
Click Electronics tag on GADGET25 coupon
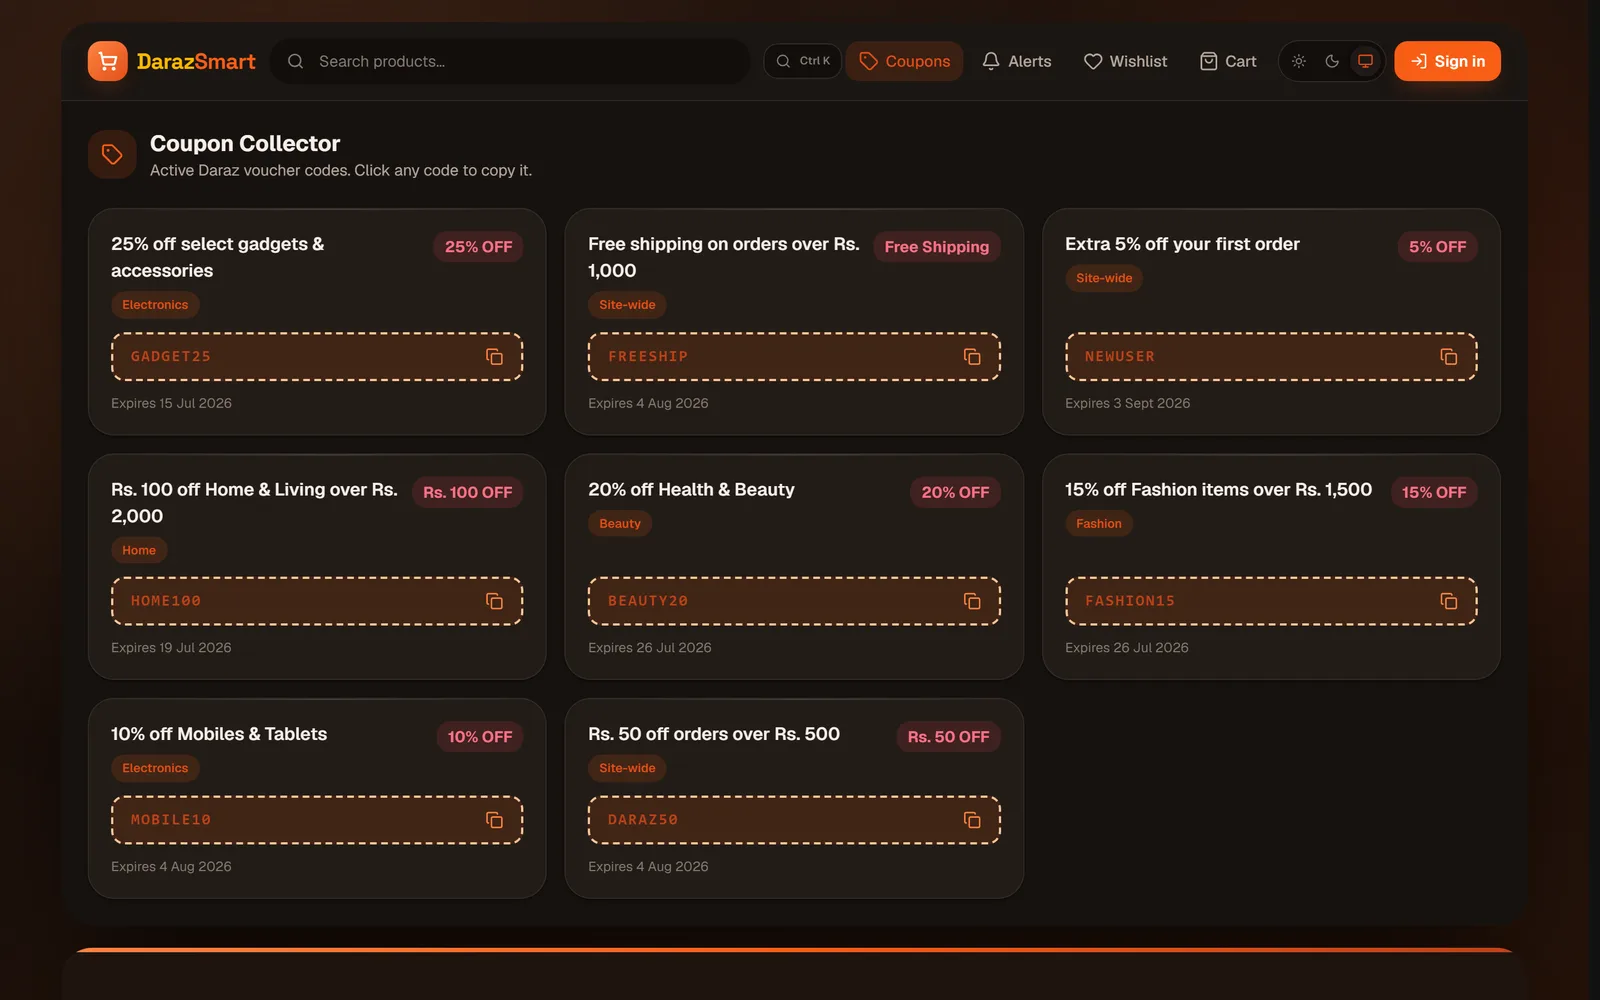click(x=155, y=305)
